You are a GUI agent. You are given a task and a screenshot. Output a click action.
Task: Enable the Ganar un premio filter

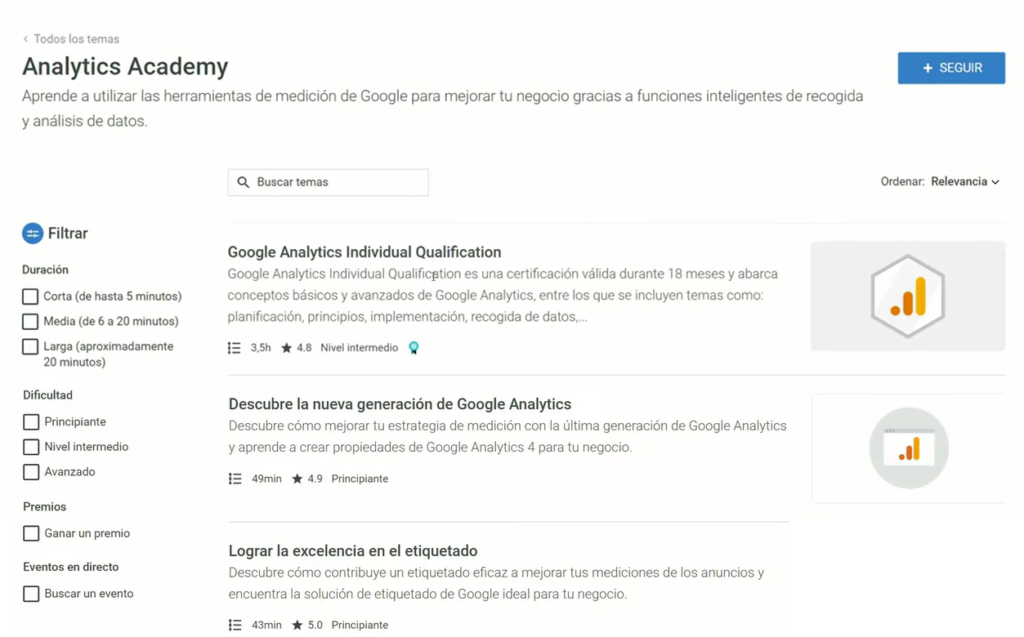[29, 533]
